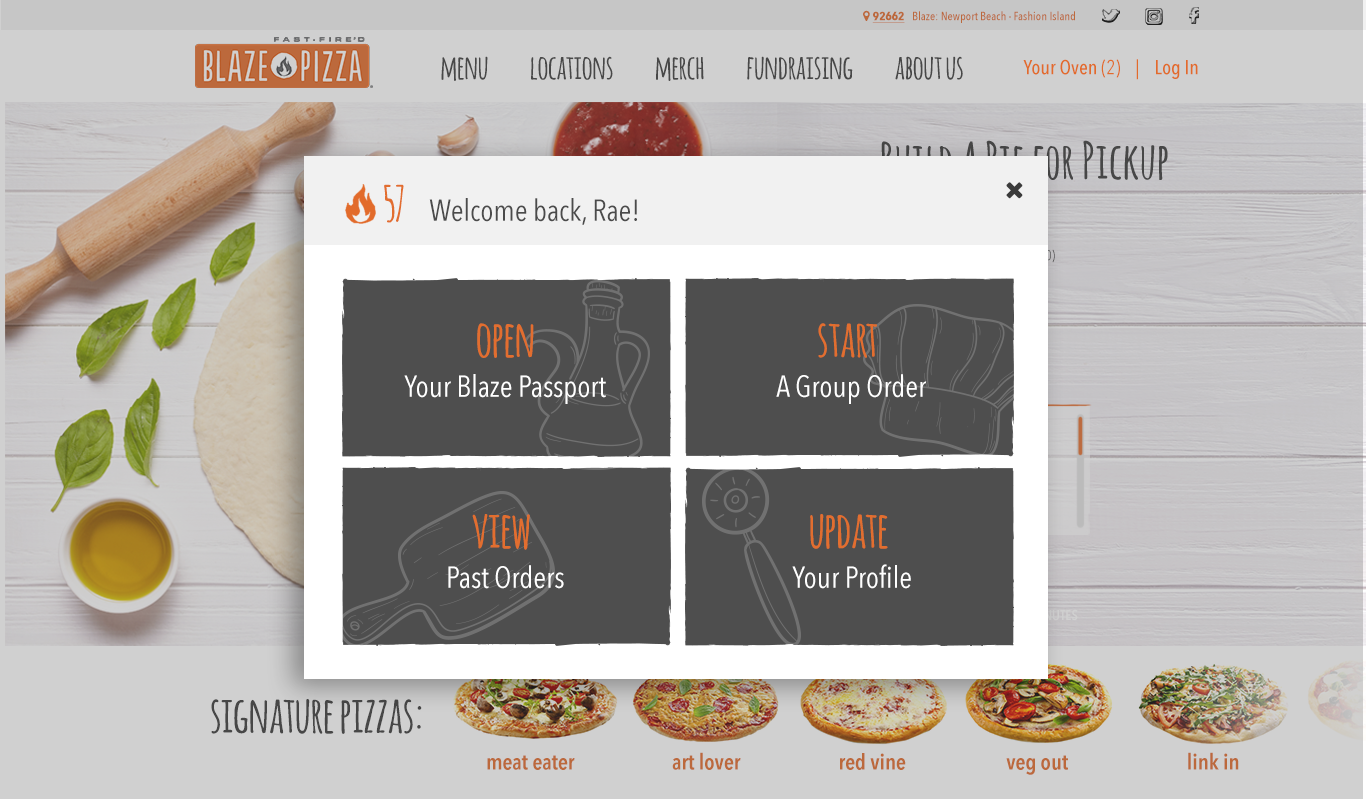Open the Instagram icon in header

pyautogui.click(x=1154, y=16)
